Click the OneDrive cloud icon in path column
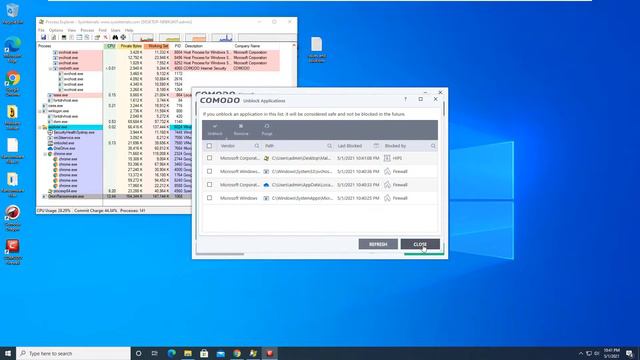The height and width of the screenshot is (360, 640). (x=266, y=185)
